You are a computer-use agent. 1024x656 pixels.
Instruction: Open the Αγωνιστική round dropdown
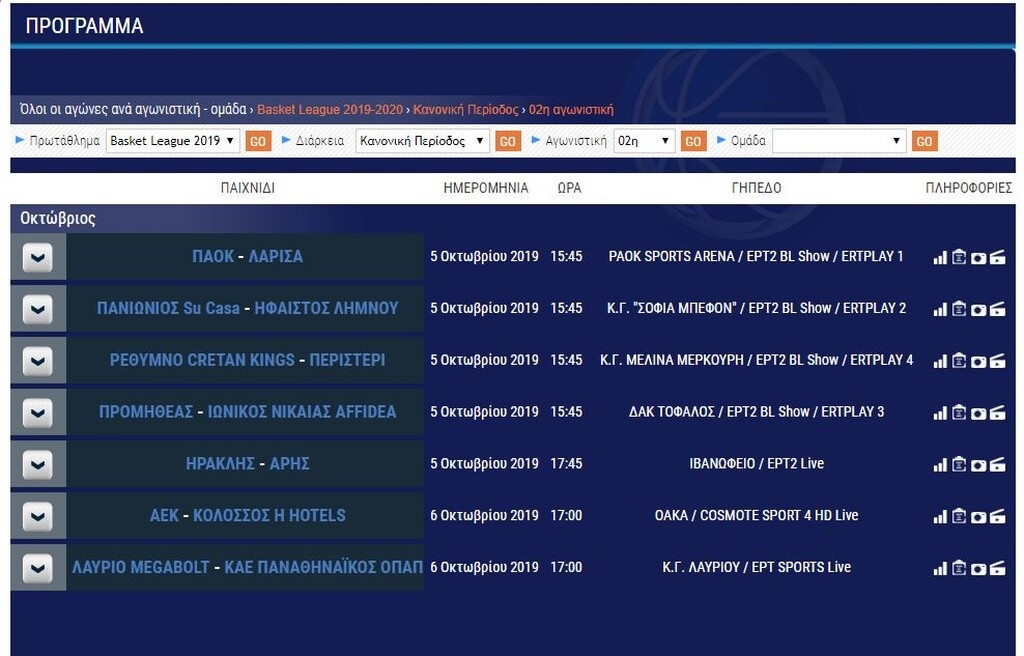click(x=645, y=141)
